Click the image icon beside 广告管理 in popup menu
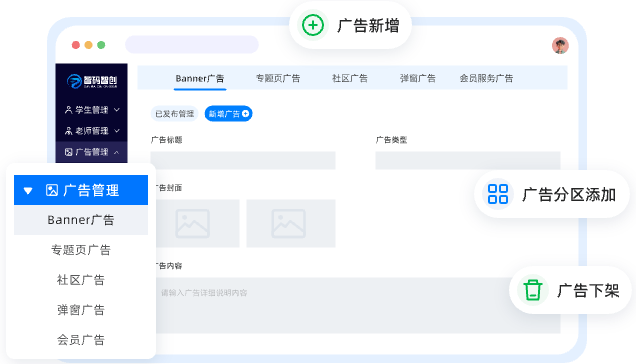 pyautogui.click(x=52, y=190)
